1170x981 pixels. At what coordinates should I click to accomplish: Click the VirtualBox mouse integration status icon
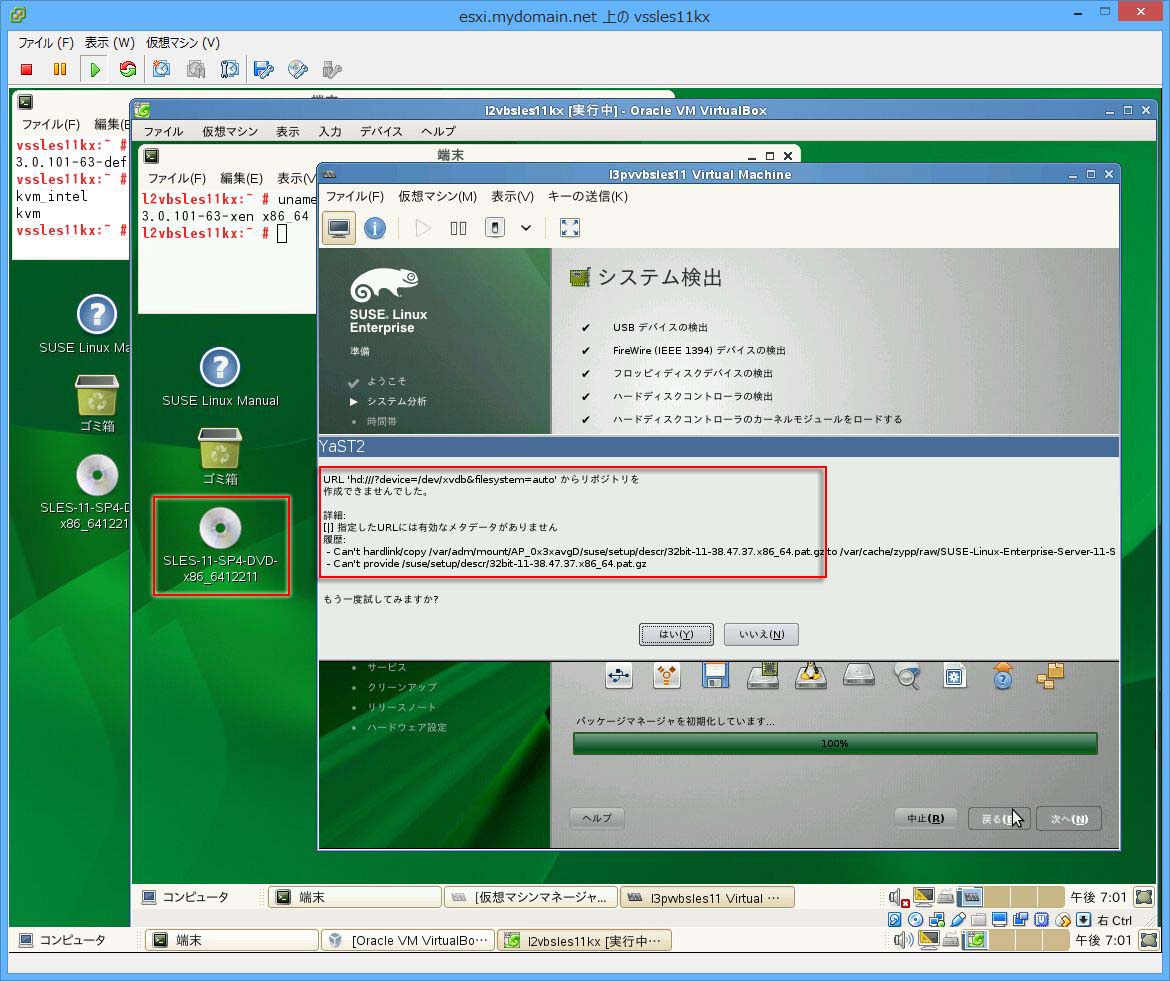coord(1063,920)
